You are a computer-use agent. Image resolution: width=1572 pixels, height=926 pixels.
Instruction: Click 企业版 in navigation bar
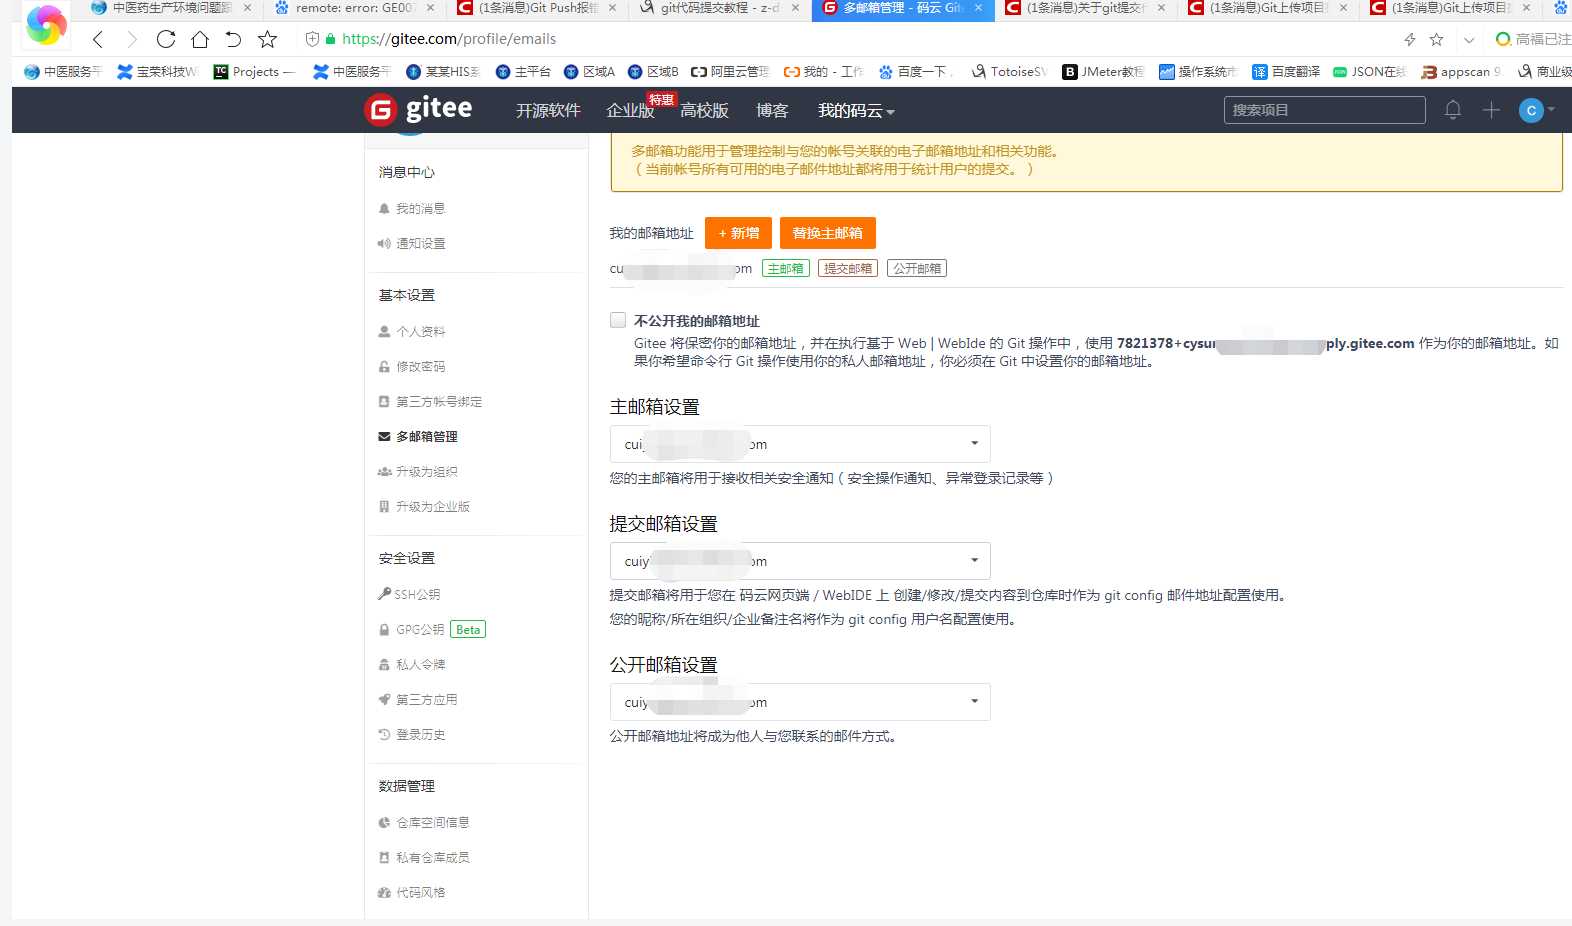(x=631, y=110)
